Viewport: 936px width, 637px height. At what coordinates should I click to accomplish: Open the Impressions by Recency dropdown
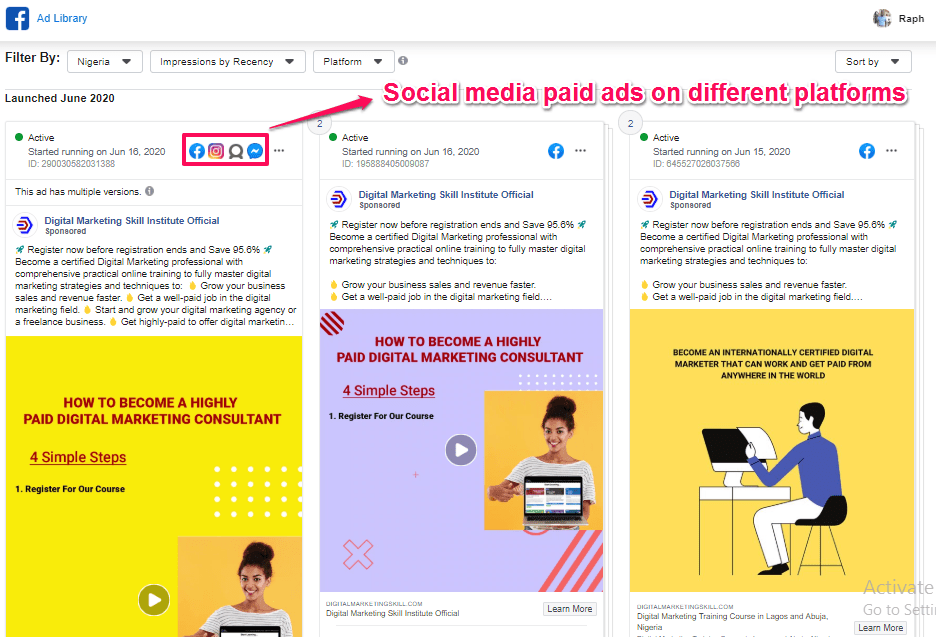click(227, 62)
